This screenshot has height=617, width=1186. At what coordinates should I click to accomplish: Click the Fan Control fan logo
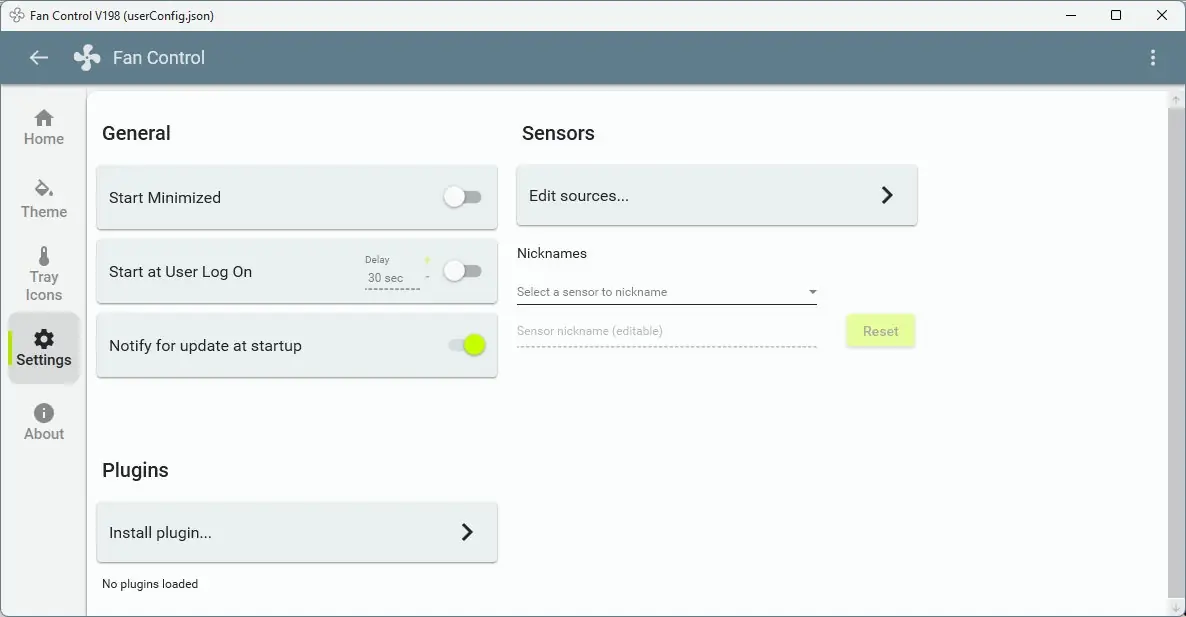pyautogui.click(x=87, y=58)
